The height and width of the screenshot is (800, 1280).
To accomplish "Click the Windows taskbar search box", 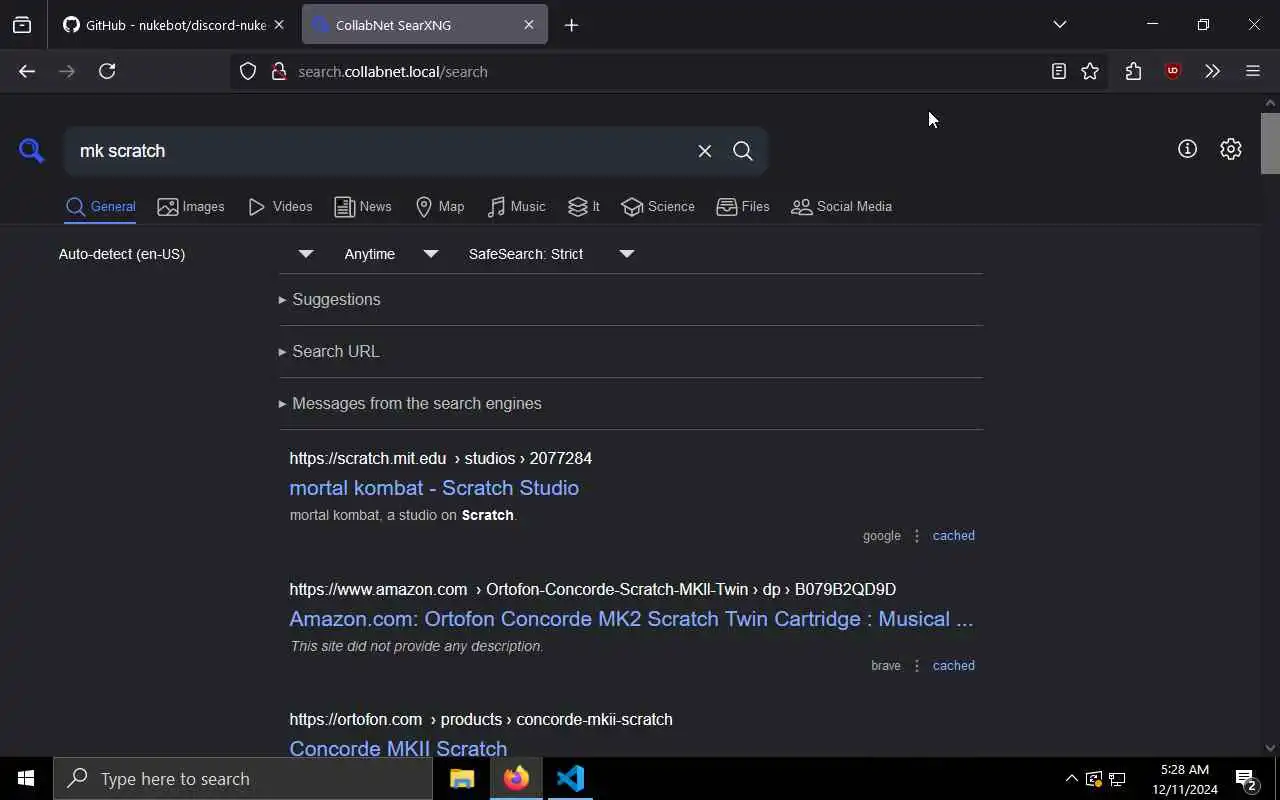I will [243, 778].
